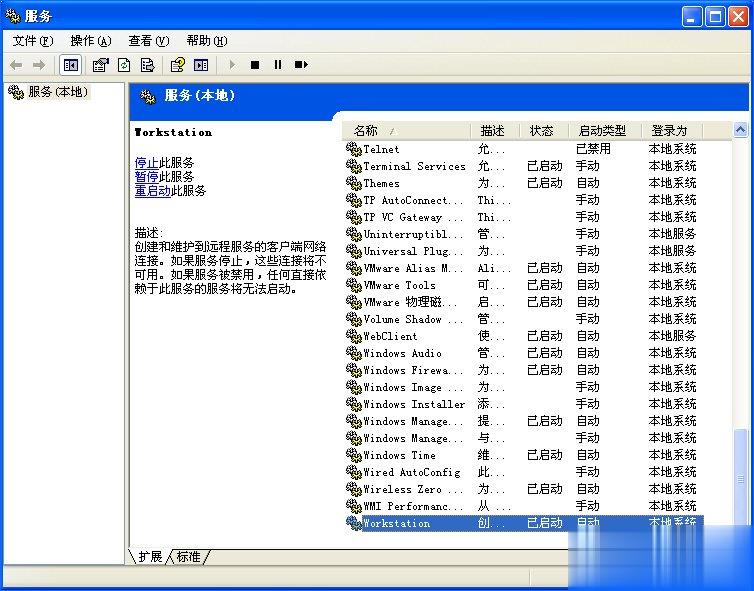Sort by the 状态 column header
The image size is (754, 591).
coord(544,130)
